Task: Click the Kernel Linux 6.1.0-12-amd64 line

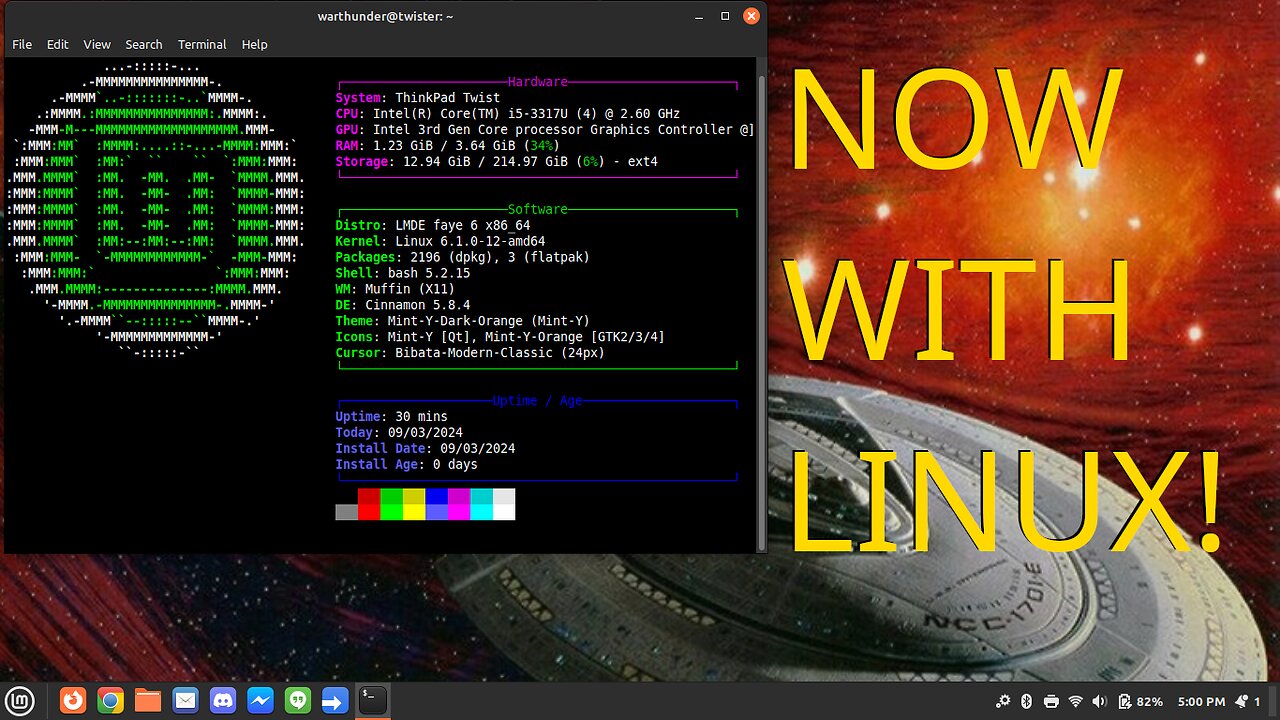Action: [440, 241]
